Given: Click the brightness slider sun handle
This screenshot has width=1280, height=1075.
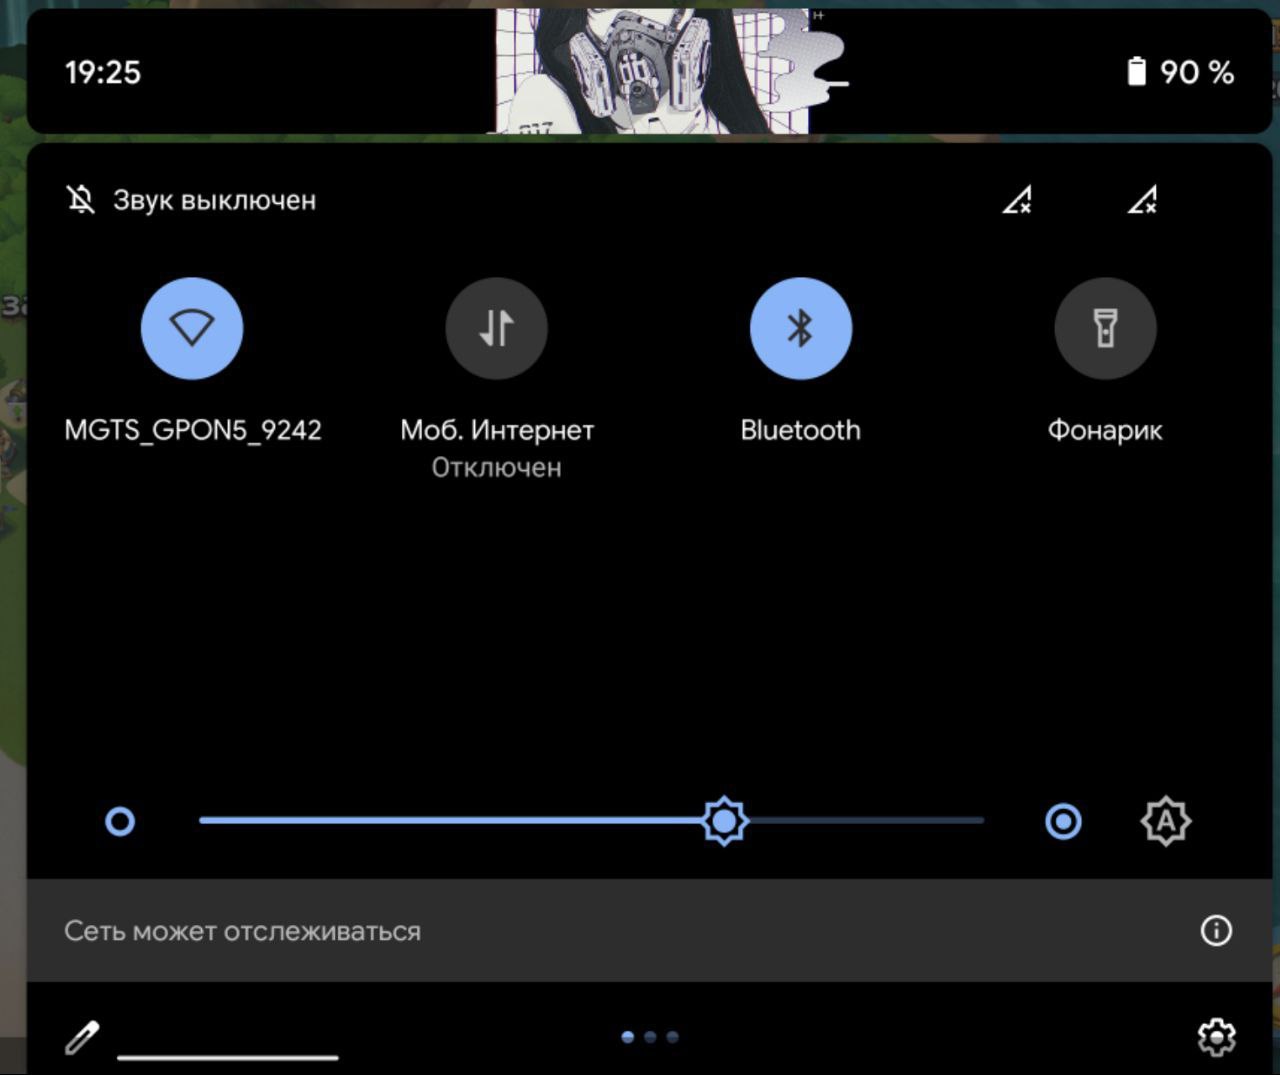Looking at the screenshot, I should coord(724,821).
